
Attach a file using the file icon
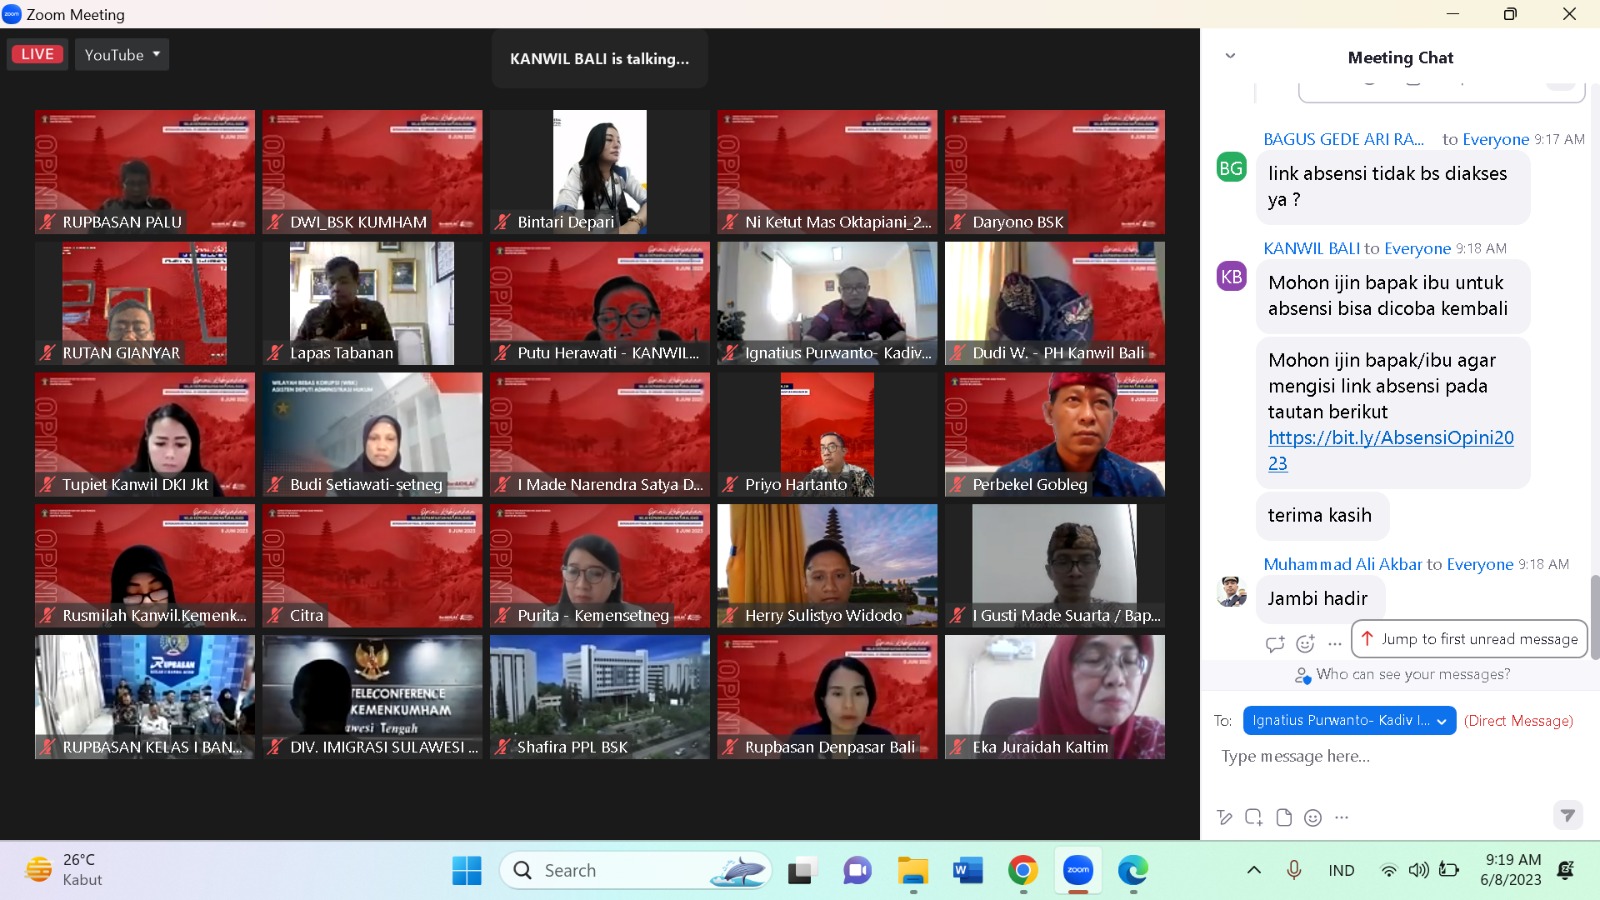click(x=1284, y=817)
